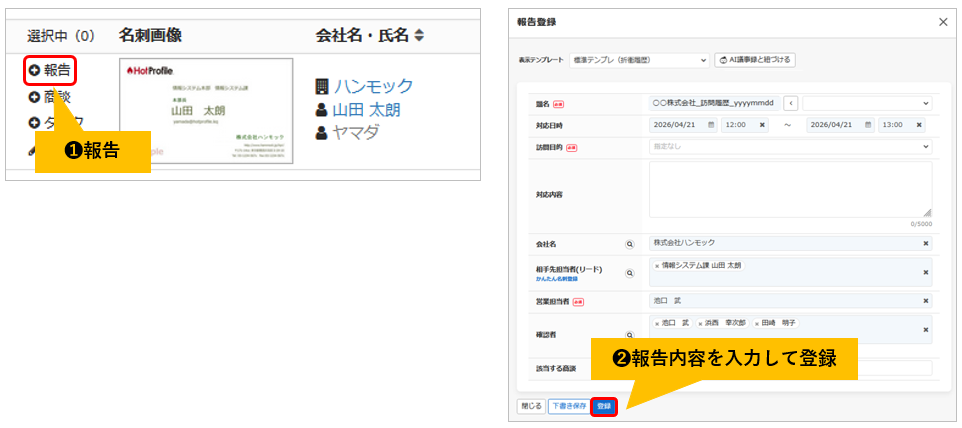Open the 訪問目的 指定なし dropdown
The width and height of the screenshot is (962, 428).
coord(790,147)
